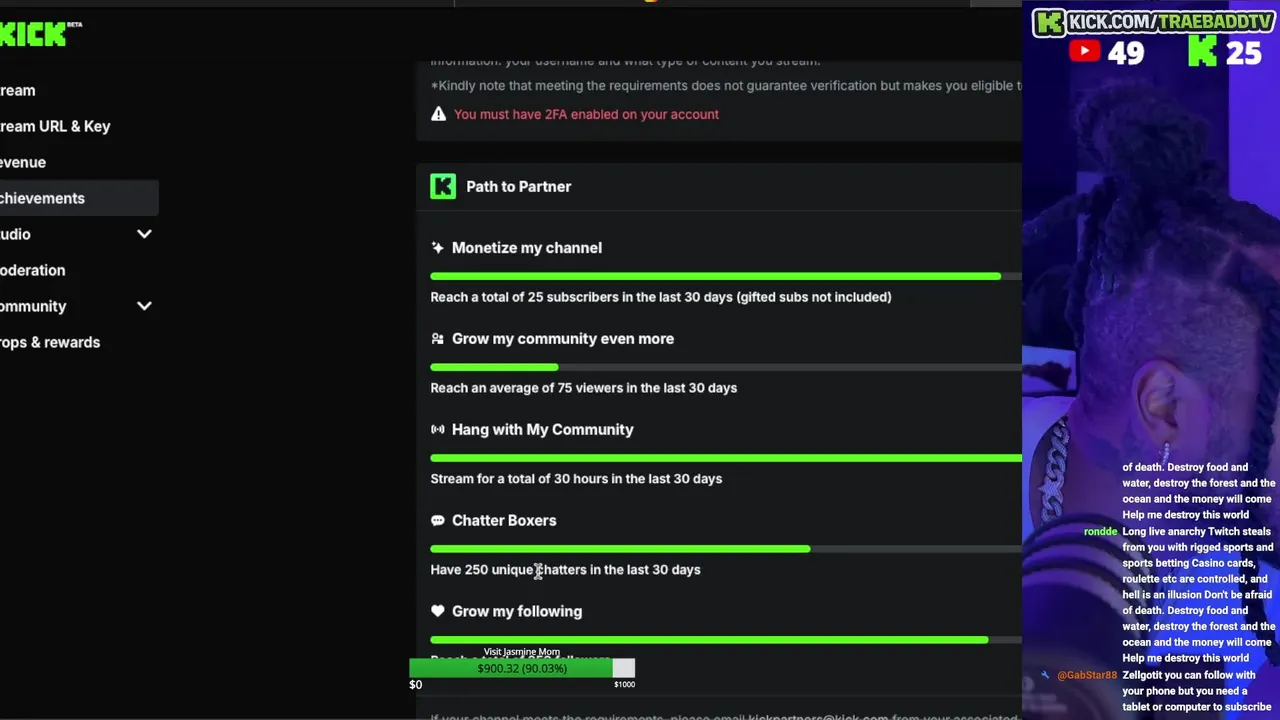Click the kickpartners@kick.com email link
This screenshot has width=1280, height=720.
click(x=818, y=717)
